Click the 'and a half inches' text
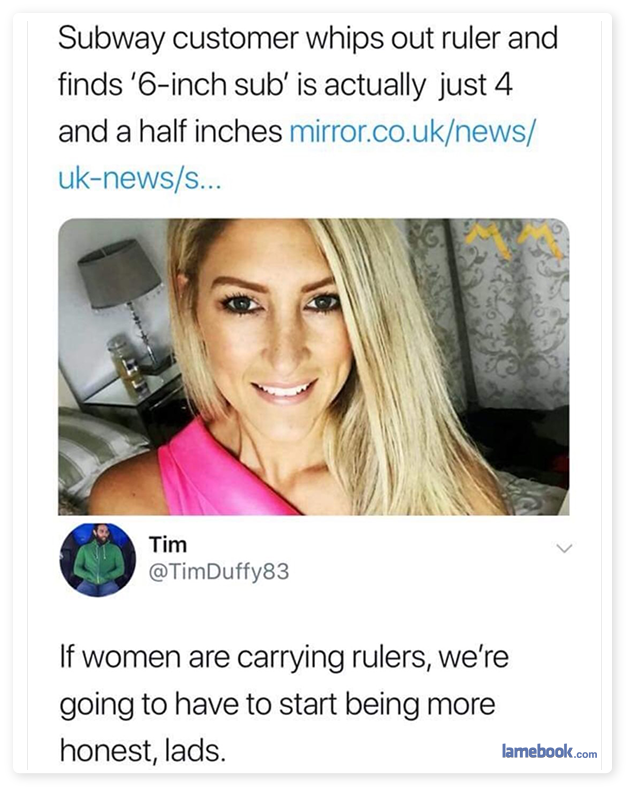 [170, 131]
